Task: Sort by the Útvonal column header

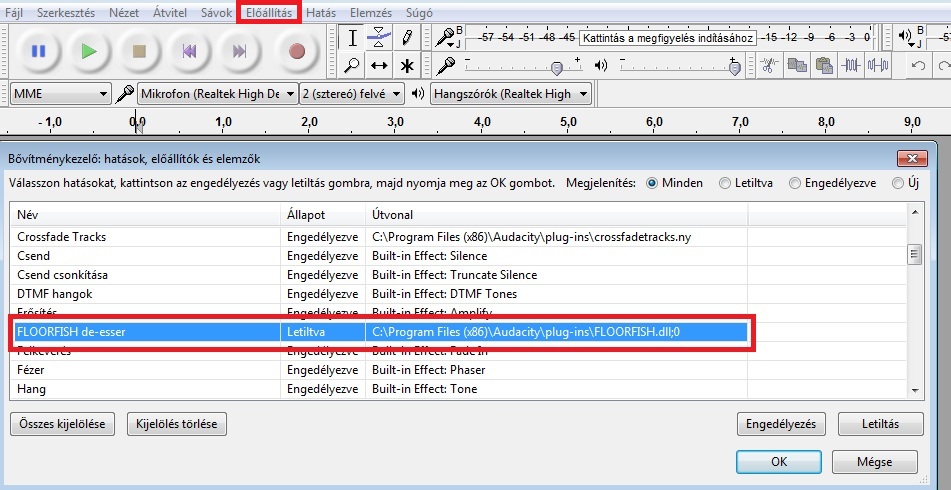Action: point(557,215)
